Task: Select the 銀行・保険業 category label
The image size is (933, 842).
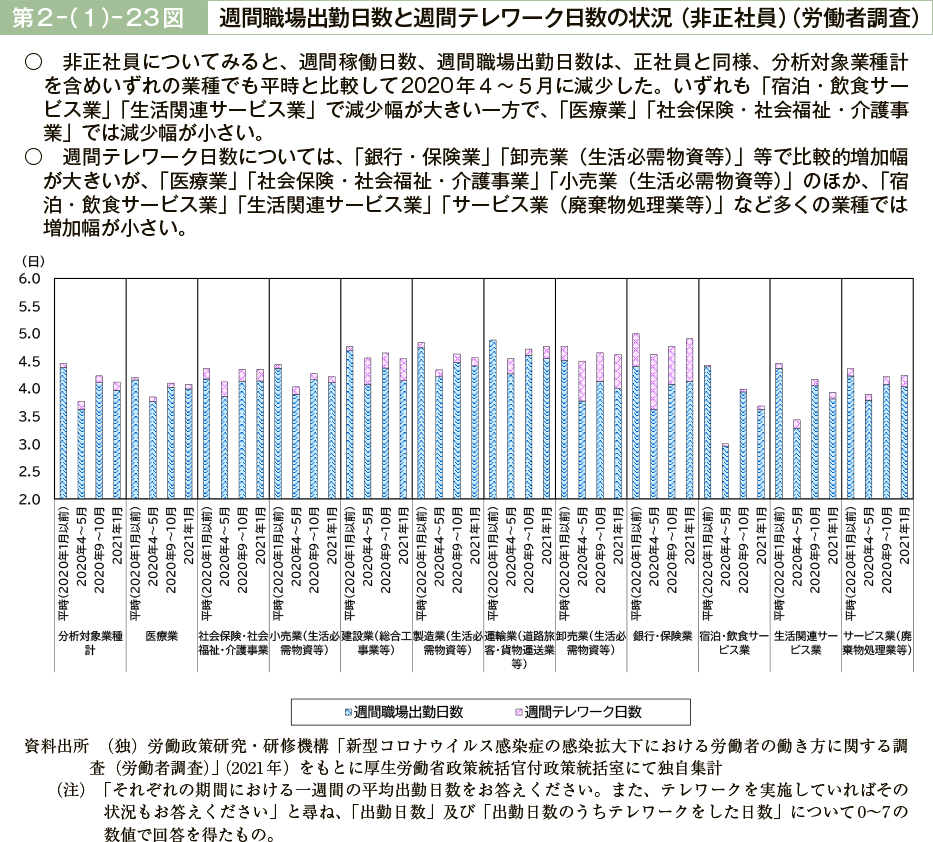Action: click(662, 636)
